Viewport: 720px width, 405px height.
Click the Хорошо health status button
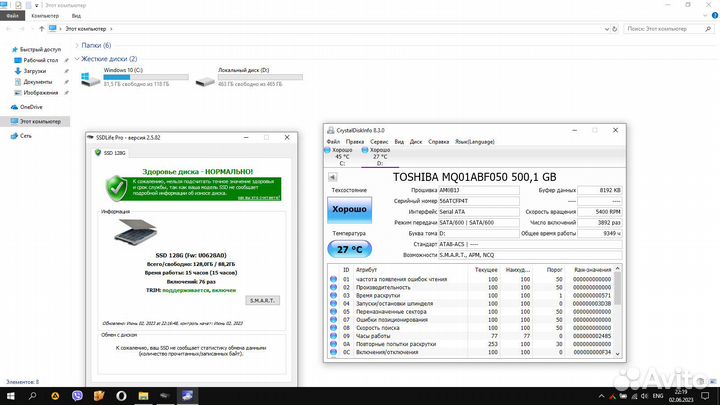pos(349,209)
